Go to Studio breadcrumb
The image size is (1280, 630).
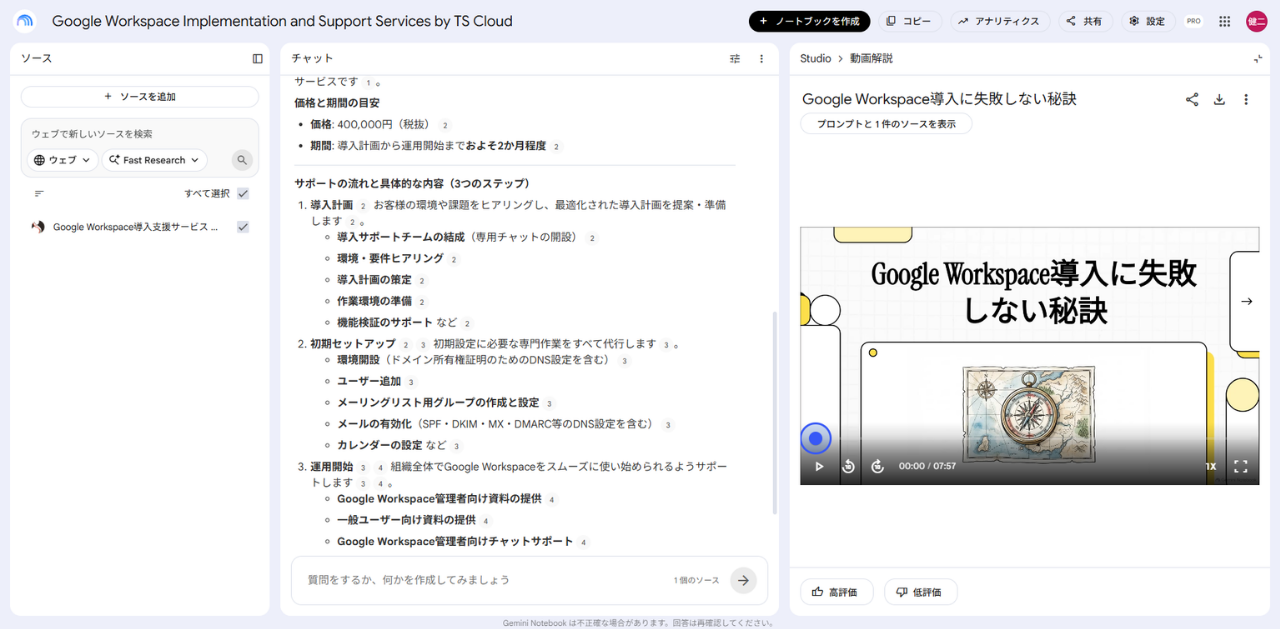click(x=815, y=59)
